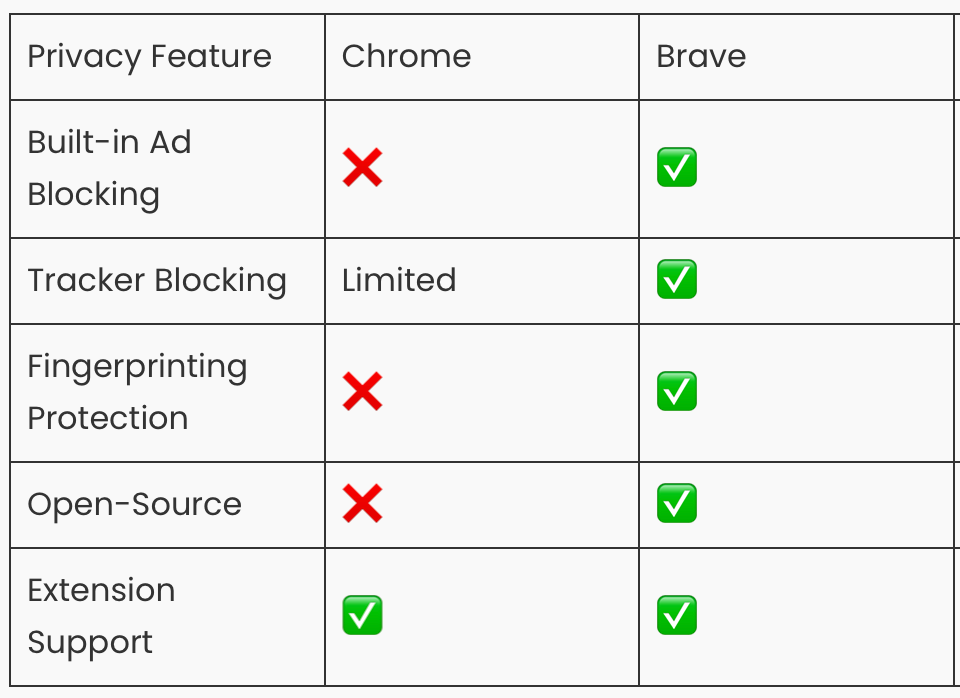This screenshot has width=960, height=698.
Task: Select the Chrome column header
Action: point(407,56)
